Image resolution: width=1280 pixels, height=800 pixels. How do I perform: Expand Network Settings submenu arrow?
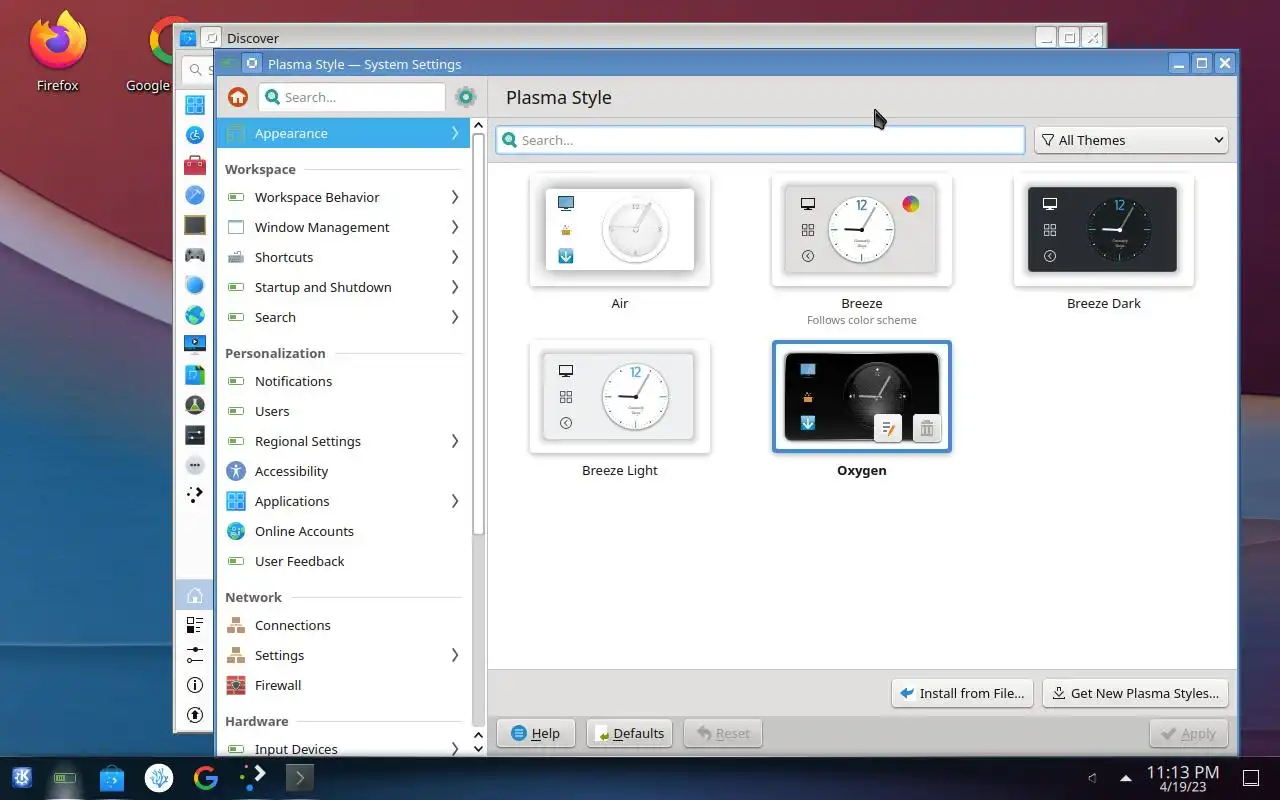[x=455, y=655]
